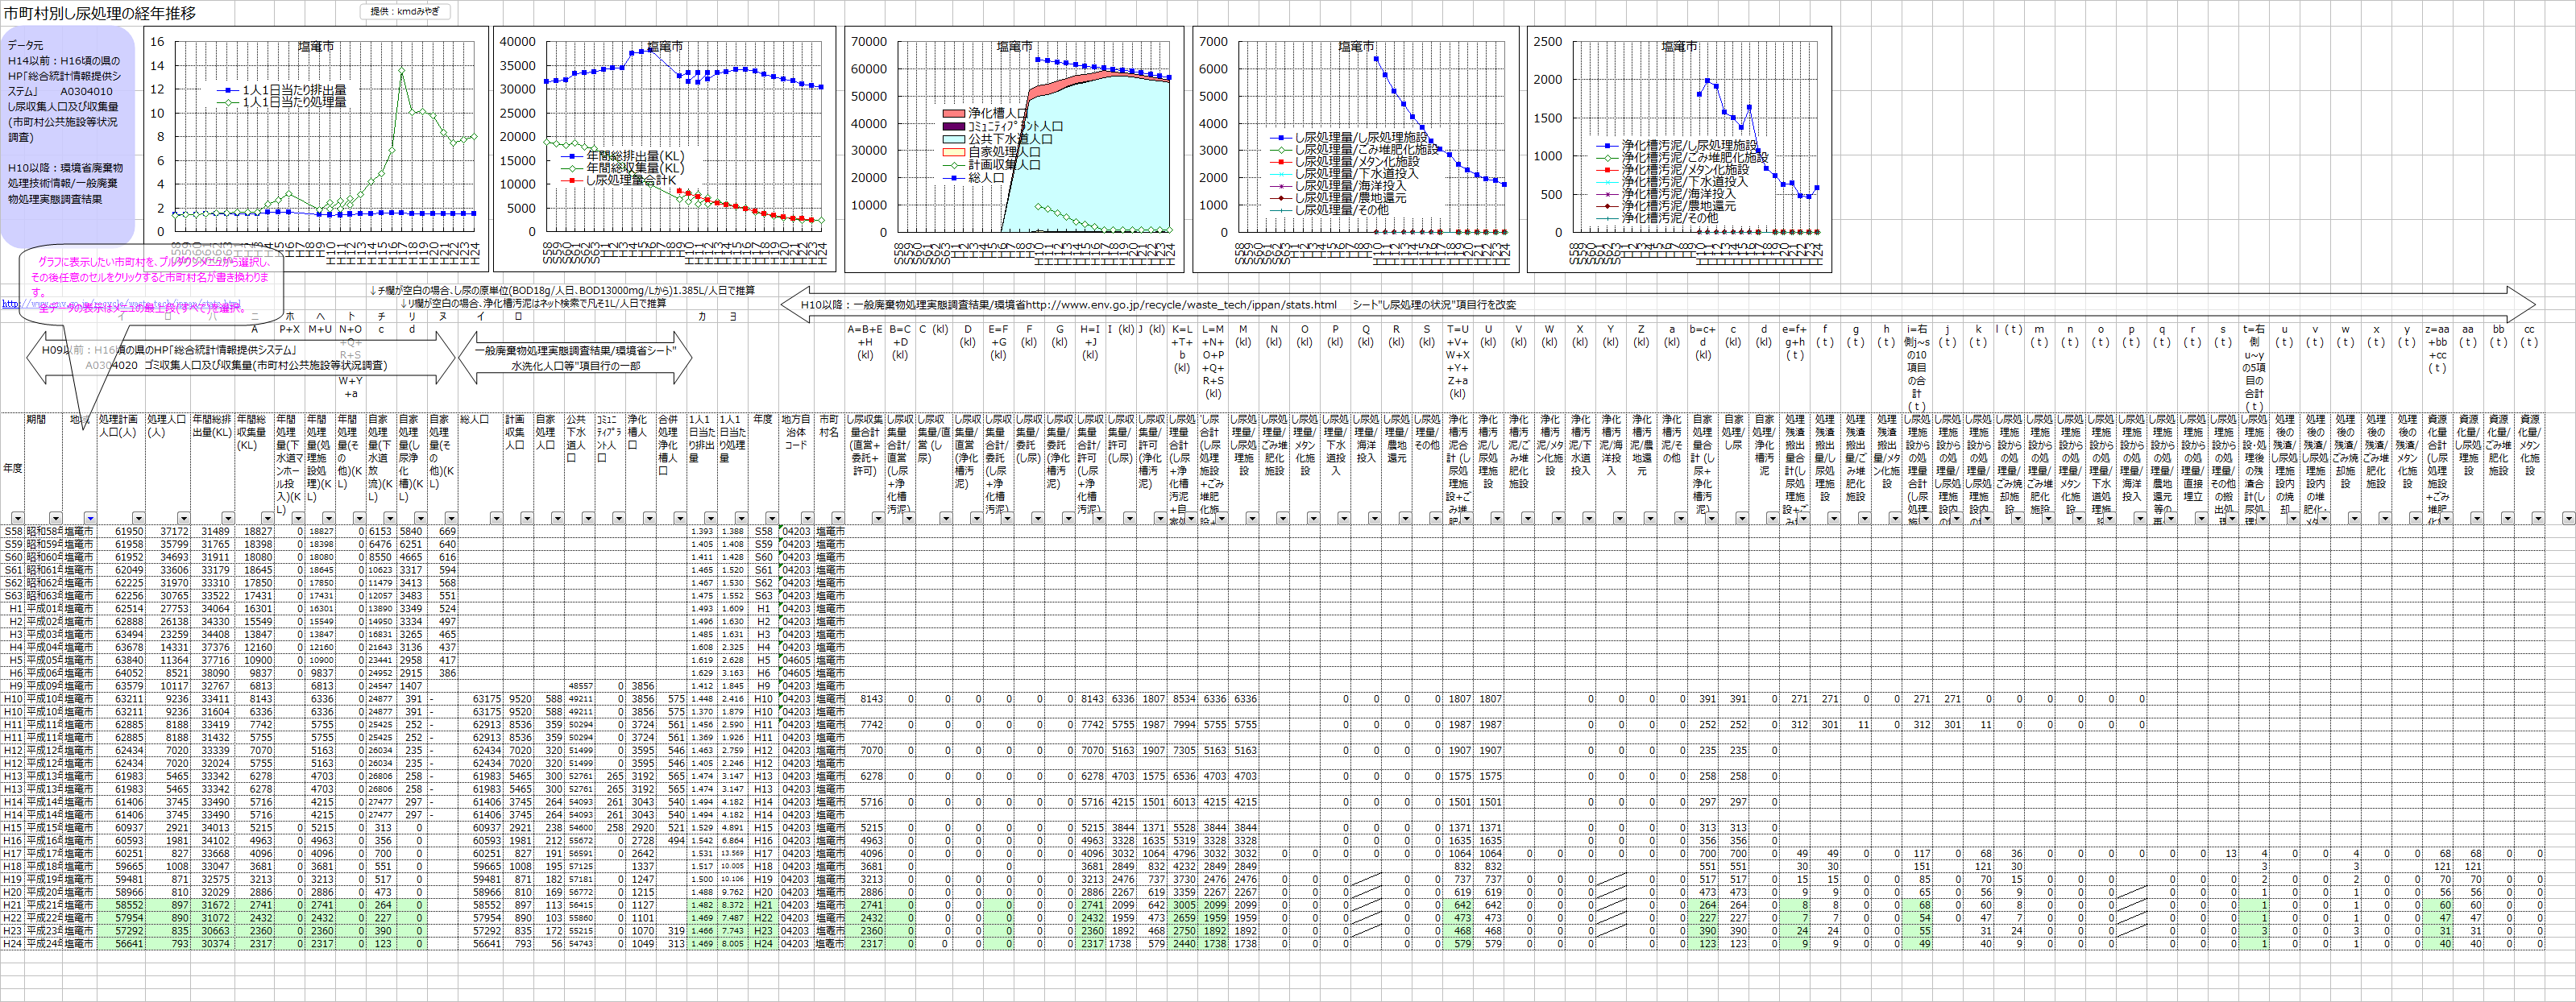The width and height of the screenshot is (2576, 1002).
Task: Open the 処理計画人口(人) filter dropdown
Action: 138,518
